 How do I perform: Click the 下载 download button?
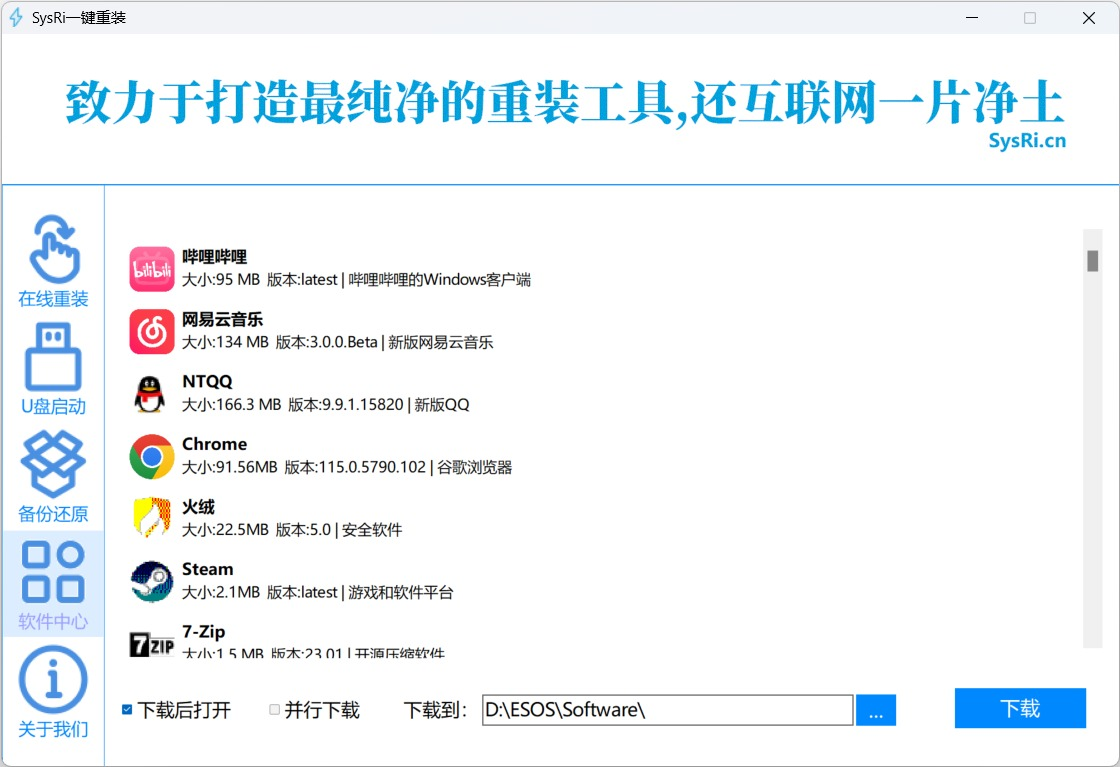[1020, 708]
